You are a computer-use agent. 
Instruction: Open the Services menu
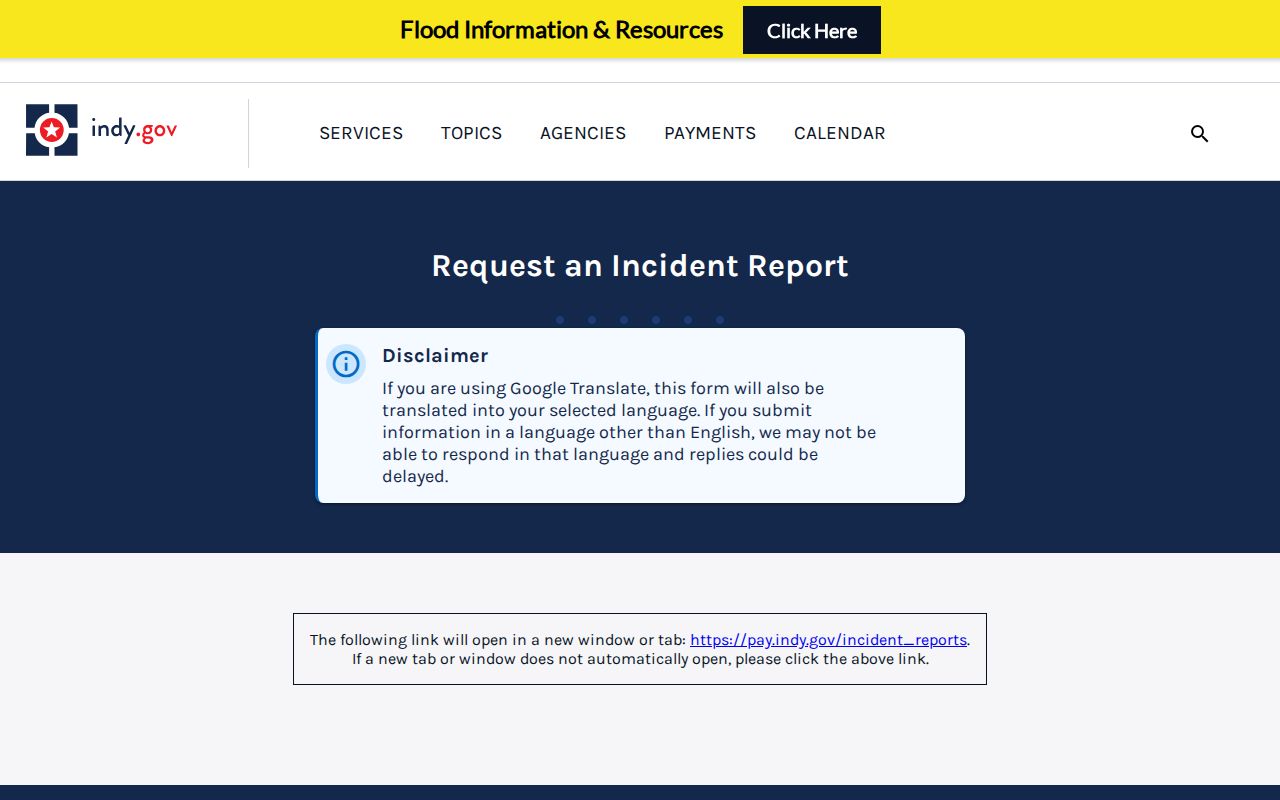361,133
